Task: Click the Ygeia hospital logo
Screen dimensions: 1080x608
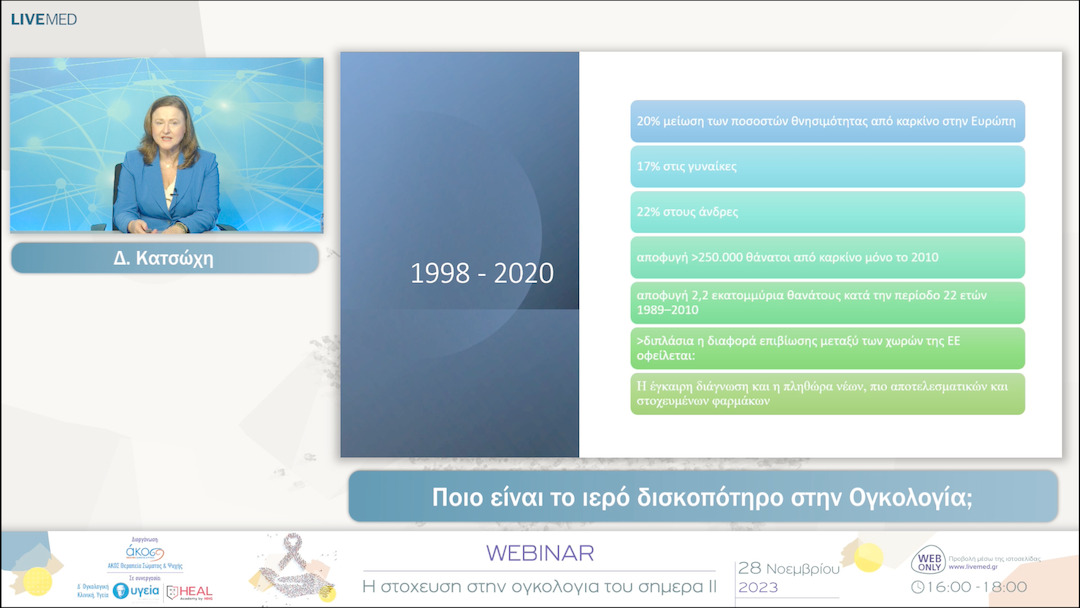Action: [x=134, y=591]
